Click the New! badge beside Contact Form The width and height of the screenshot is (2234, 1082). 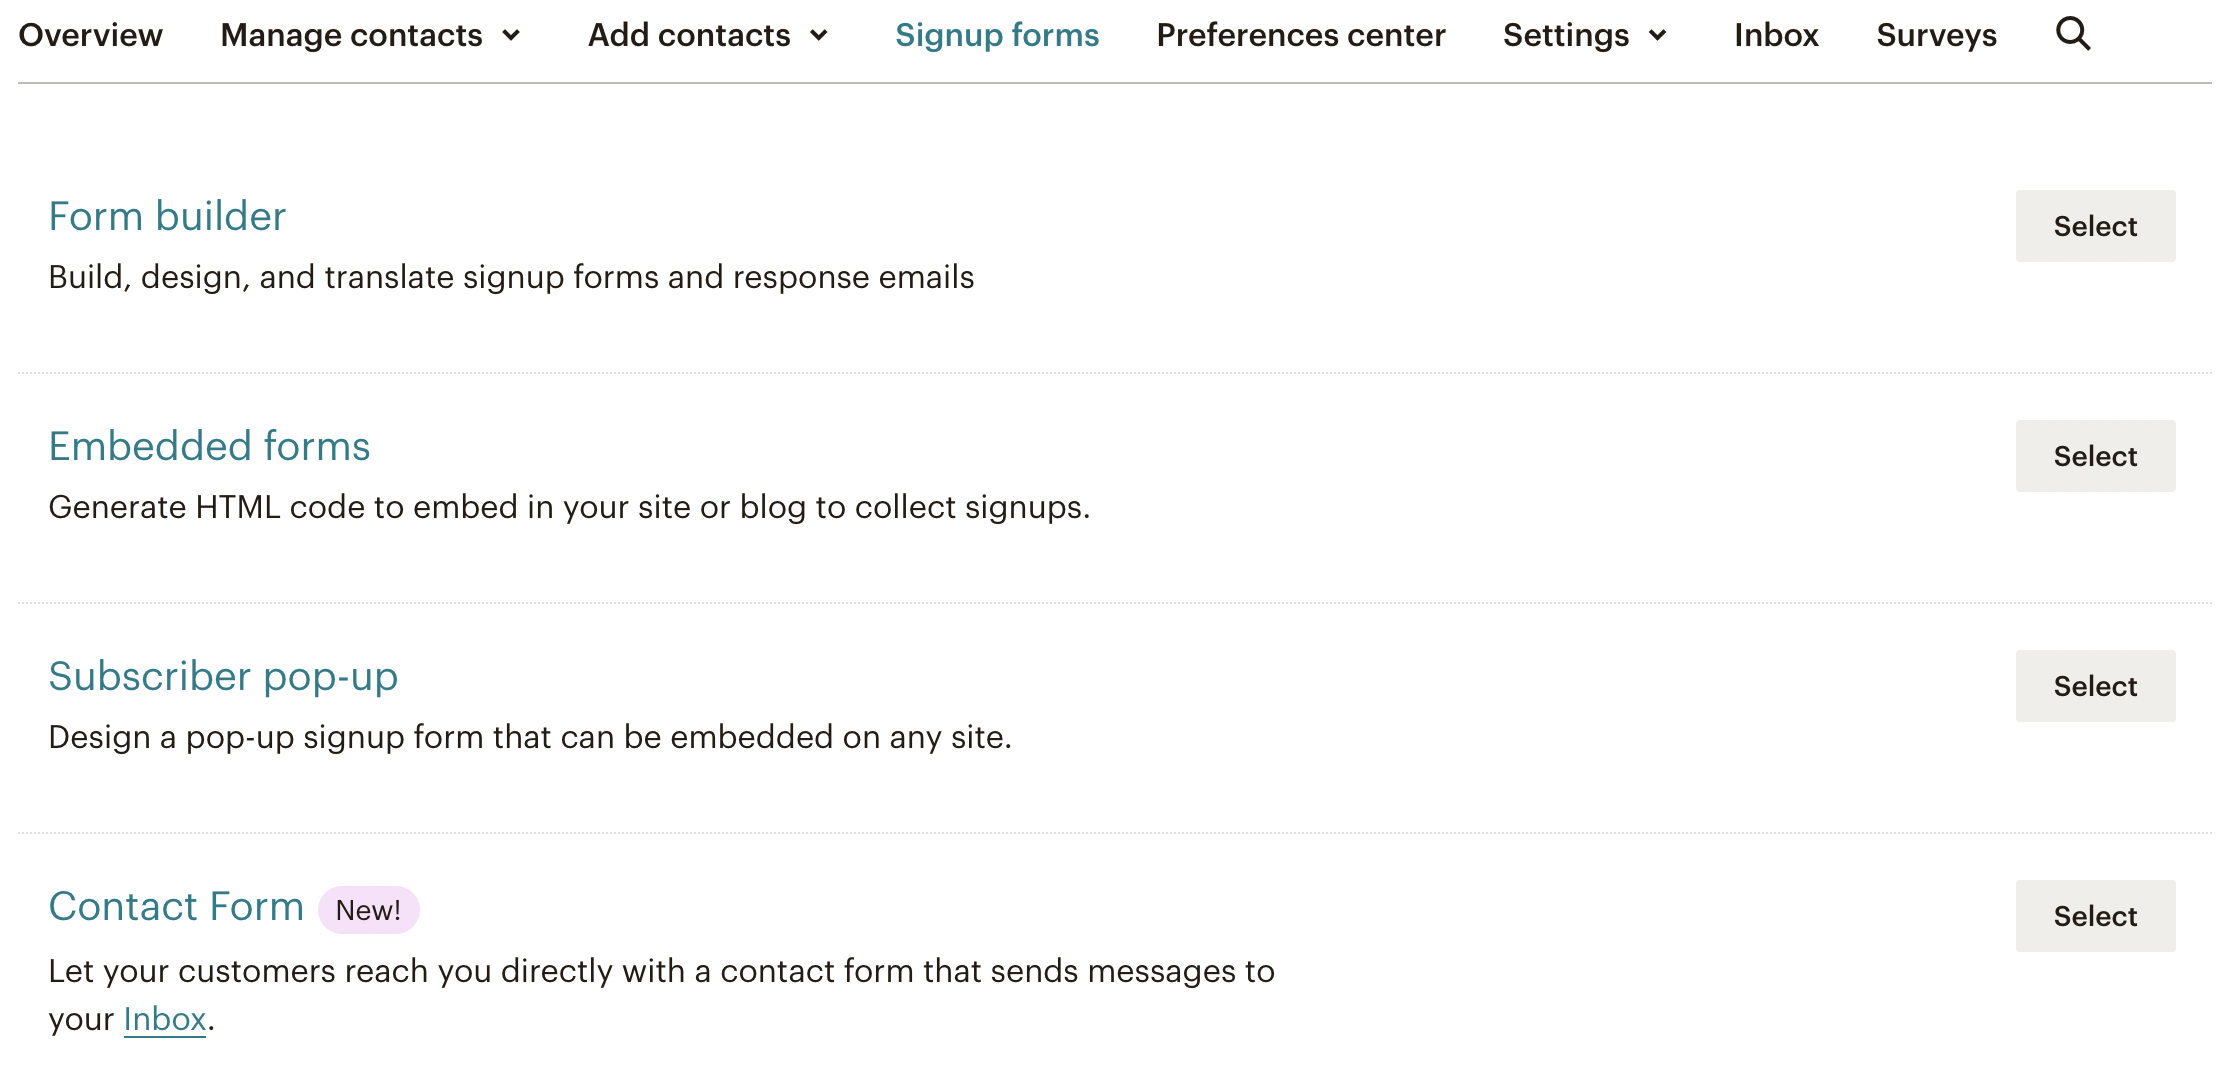click(368, 910)
